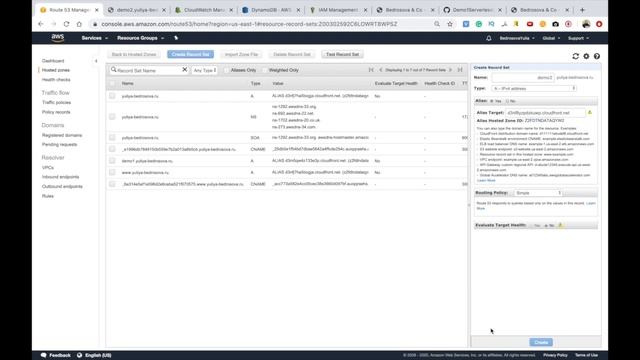Open the Global region dropdown

point(551,38)
